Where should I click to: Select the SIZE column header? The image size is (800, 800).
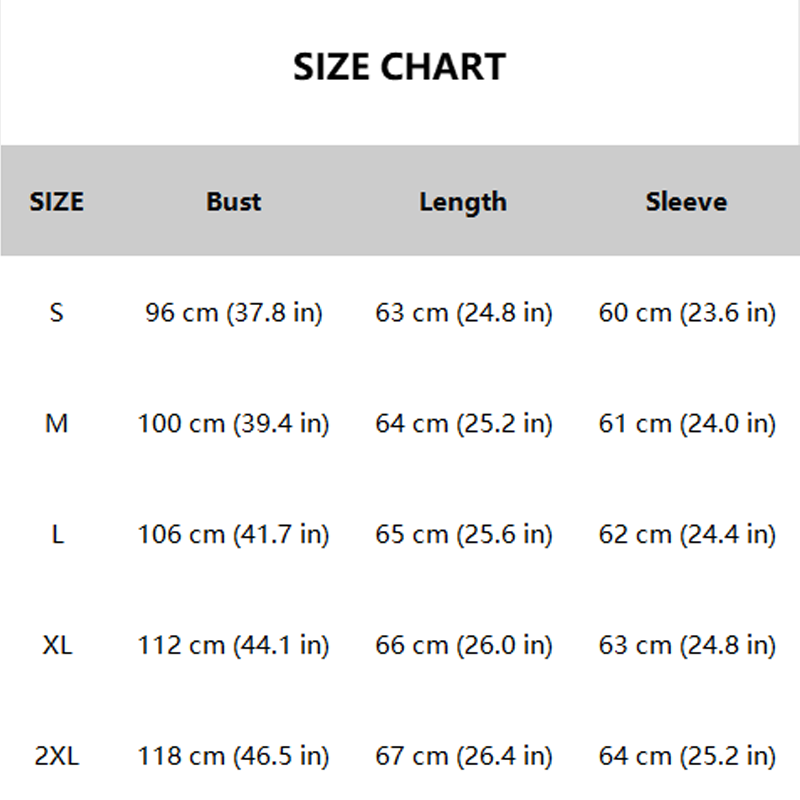[x=57, y=201]
